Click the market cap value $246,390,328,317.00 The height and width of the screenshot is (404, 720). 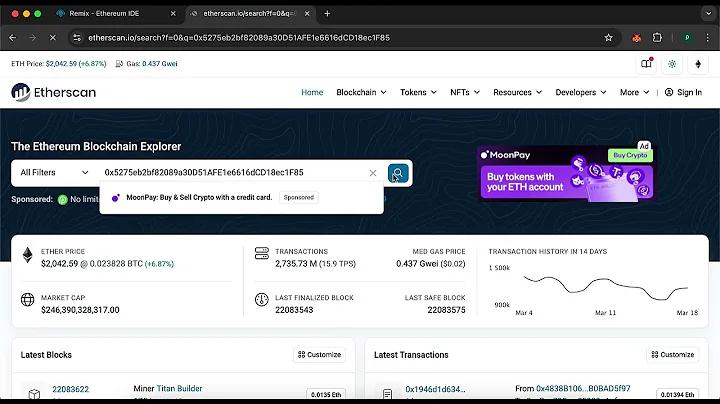tap(80, 310)
